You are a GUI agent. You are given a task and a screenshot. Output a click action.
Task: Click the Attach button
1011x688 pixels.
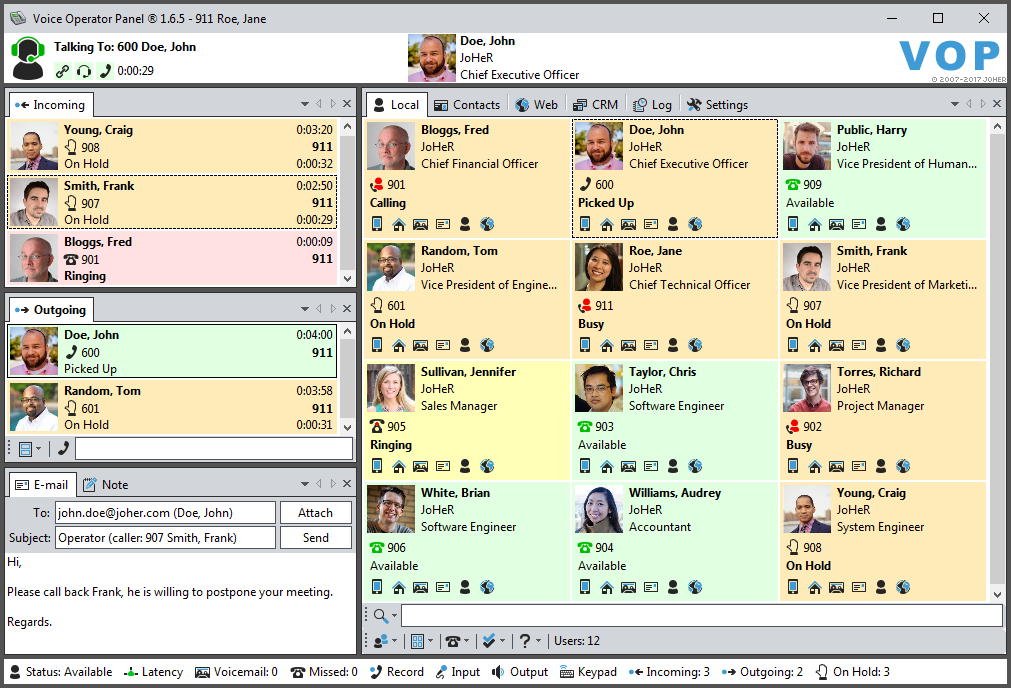coord(315,512)
